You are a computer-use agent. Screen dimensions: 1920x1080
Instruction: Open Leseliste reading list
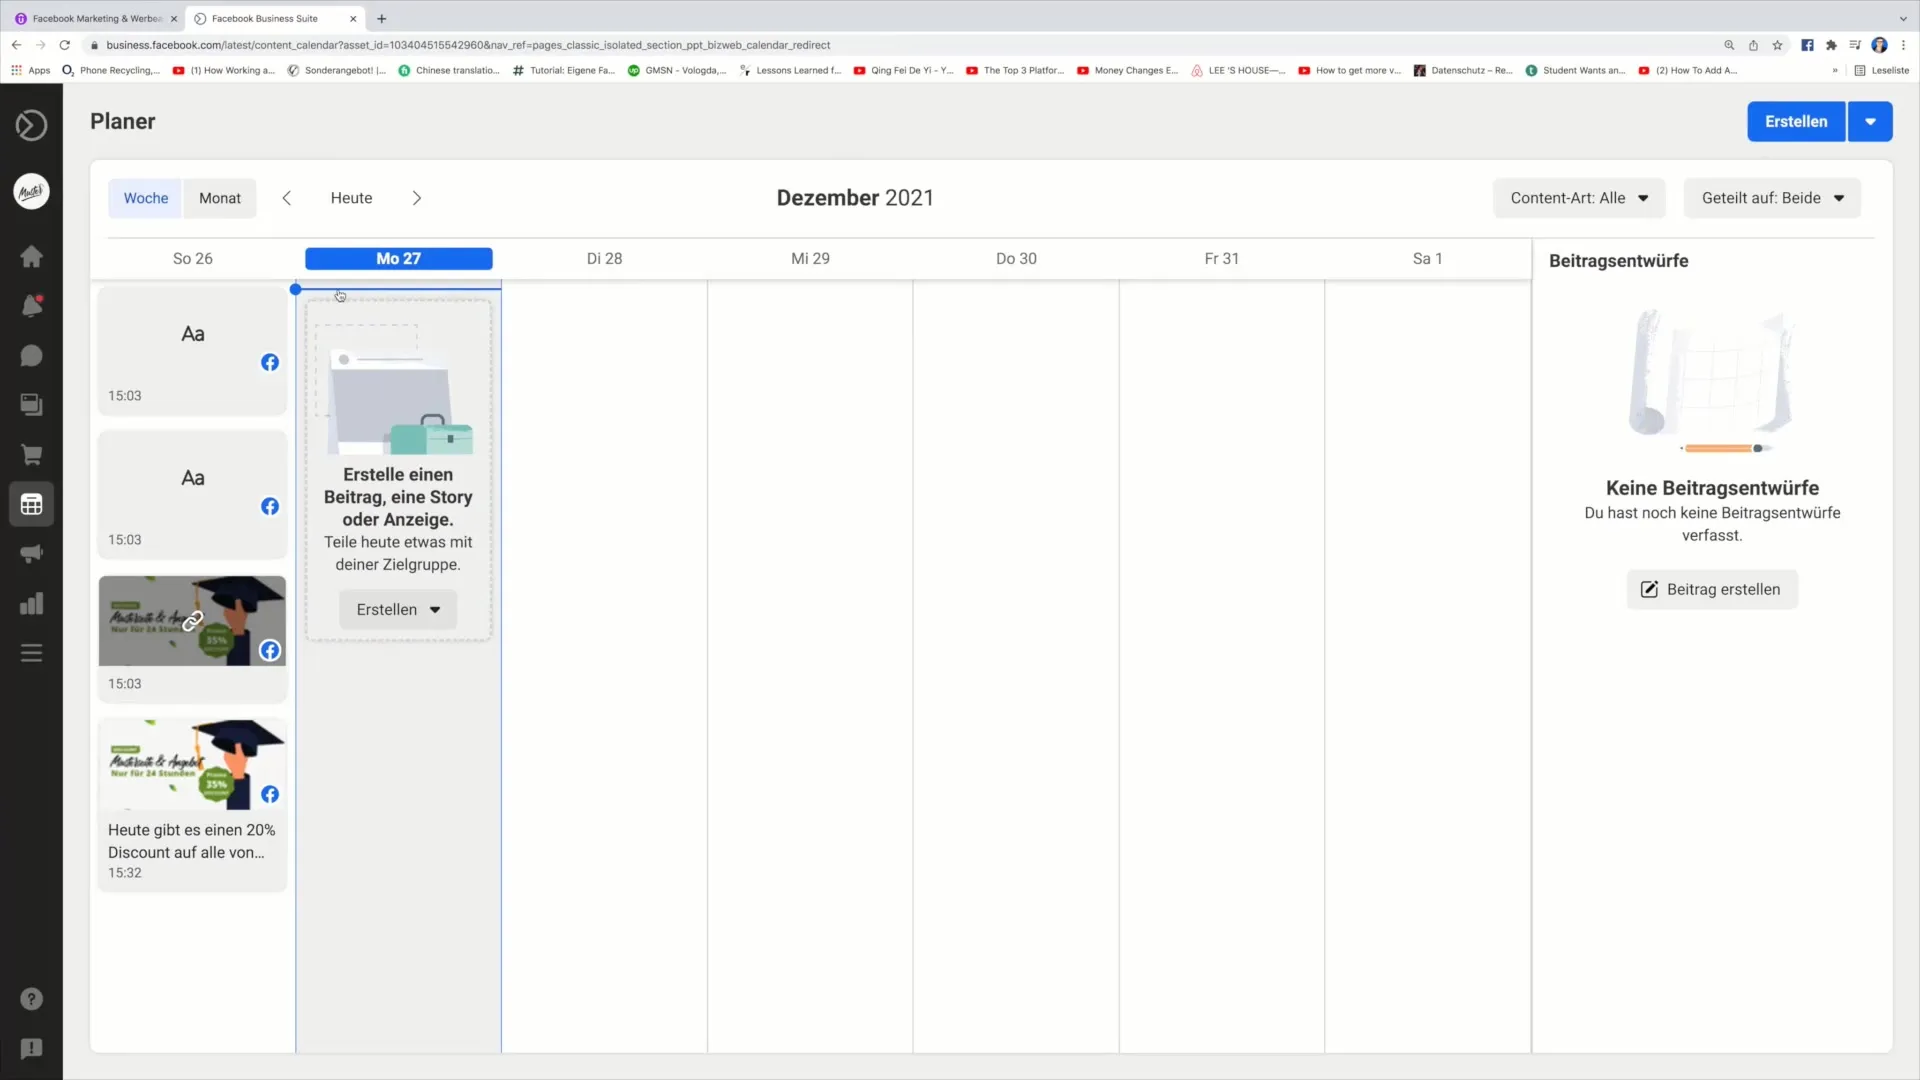[1881, 70]
